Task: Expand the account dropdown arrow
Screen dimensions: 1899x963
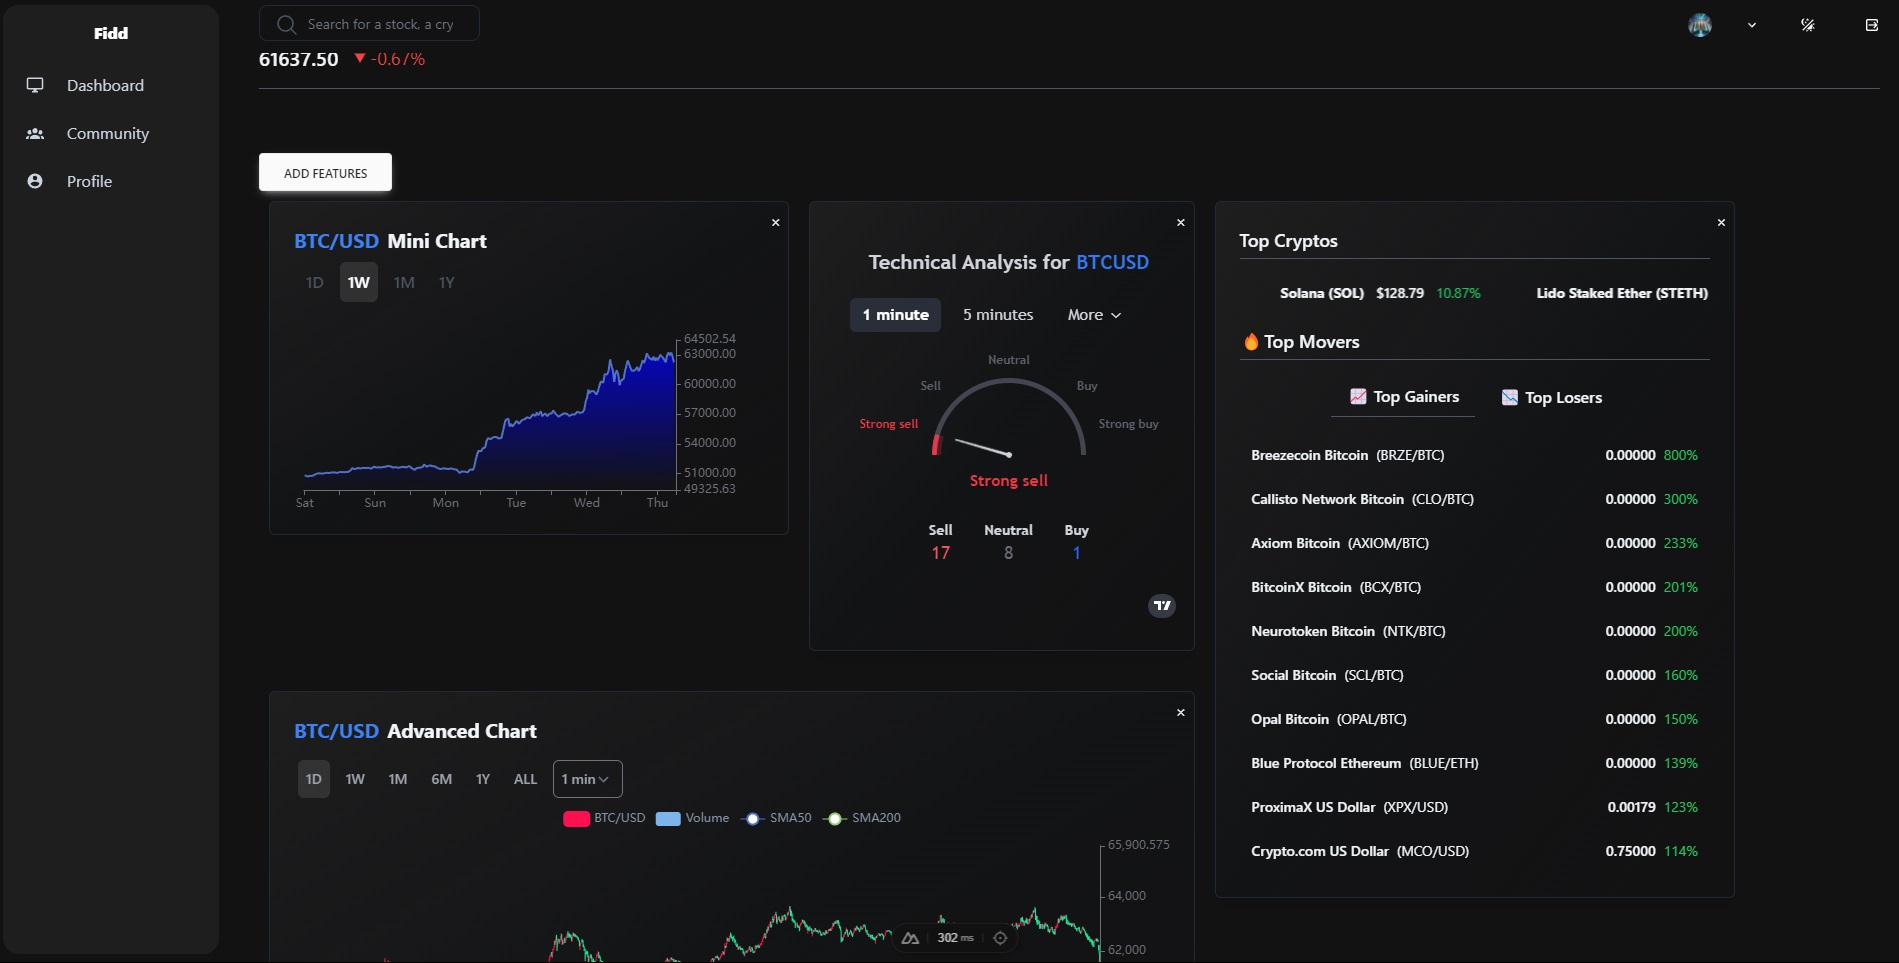Action: tap(1752, 25)
